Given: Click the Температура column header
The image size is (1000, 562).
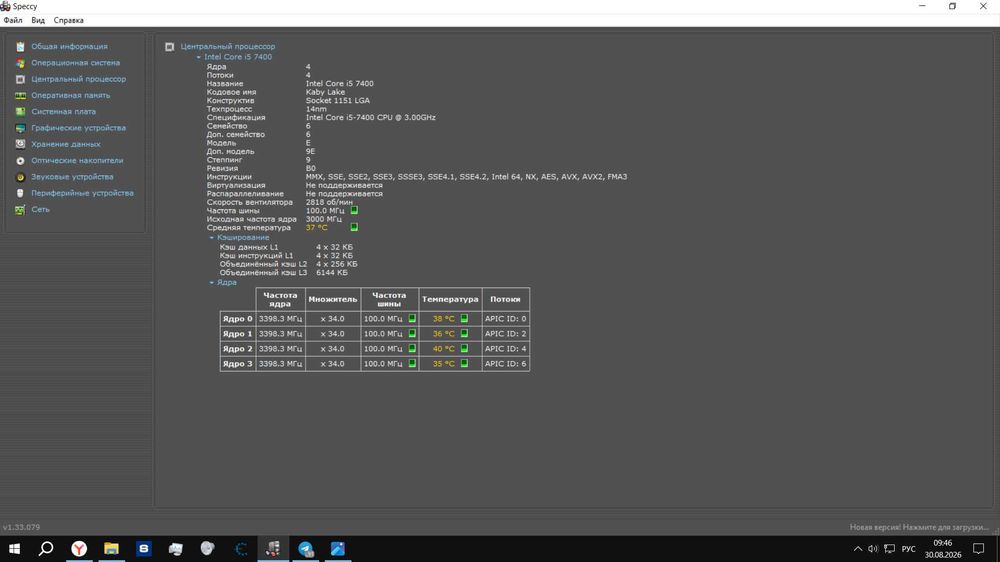Looking at the screenshot, I should pyautogui.click(x=450, y=299).
